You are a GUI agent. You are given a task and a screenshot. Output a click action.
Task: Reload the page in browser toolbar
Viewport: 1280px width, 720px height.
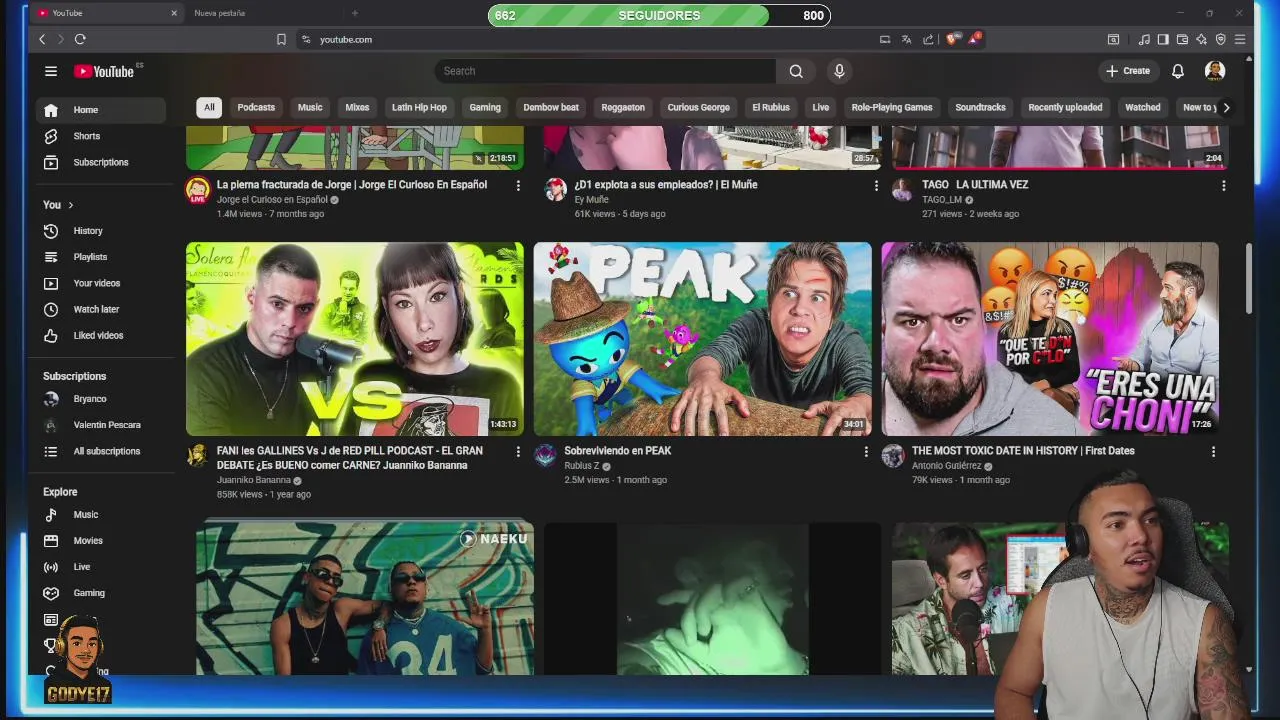tap(80, 39)
